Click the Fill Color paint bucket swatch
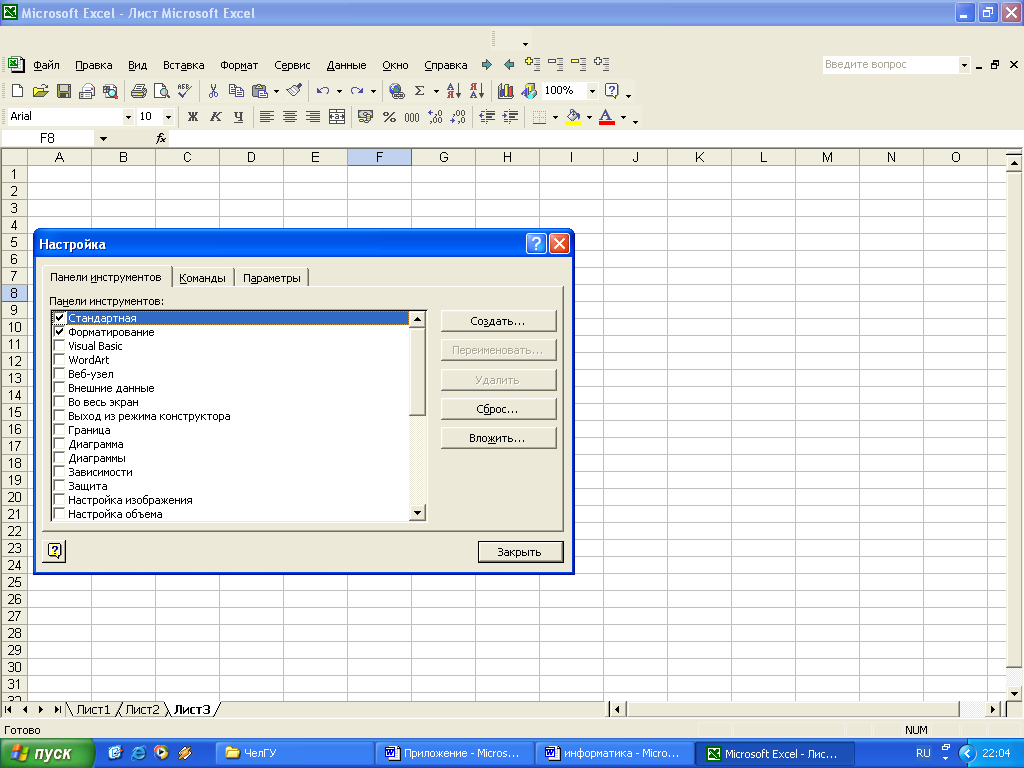The width and height of the screenshot is (1024, 768). 573,117
